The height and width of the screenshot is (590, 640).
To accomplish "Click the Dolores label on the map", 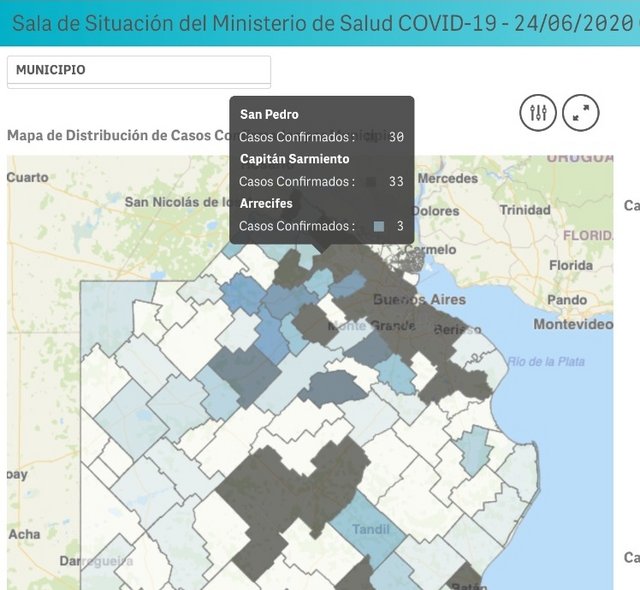I will click(x=436, y=211).
